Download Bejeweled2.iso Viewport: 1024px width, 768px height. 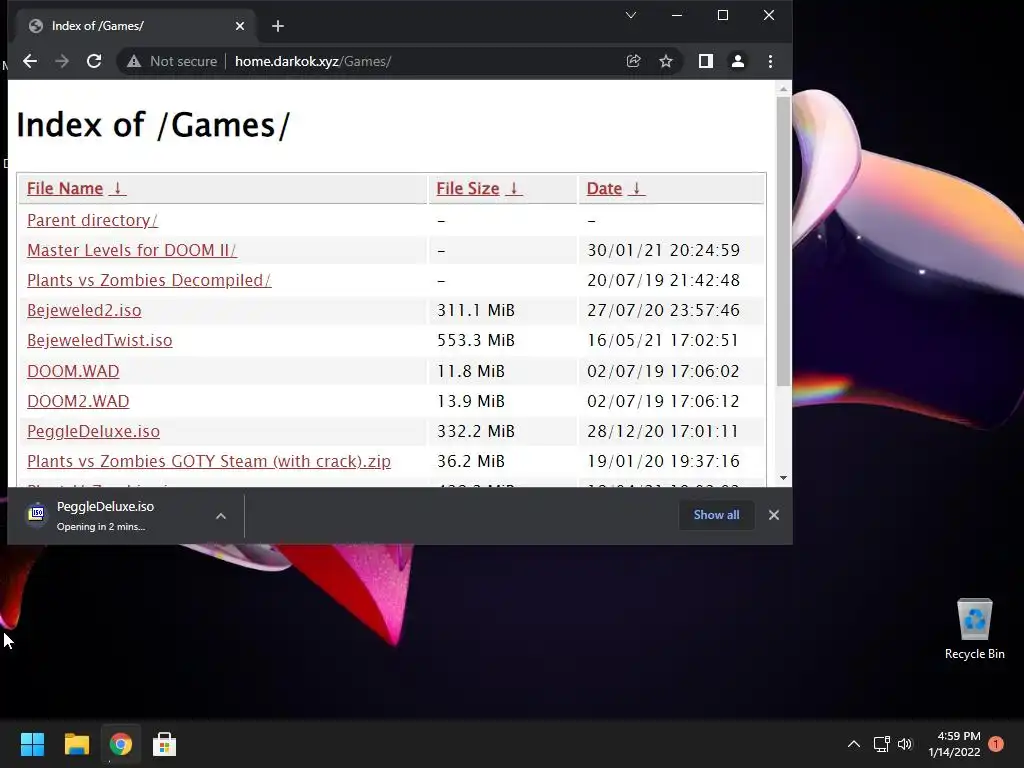tap(84, 310)
